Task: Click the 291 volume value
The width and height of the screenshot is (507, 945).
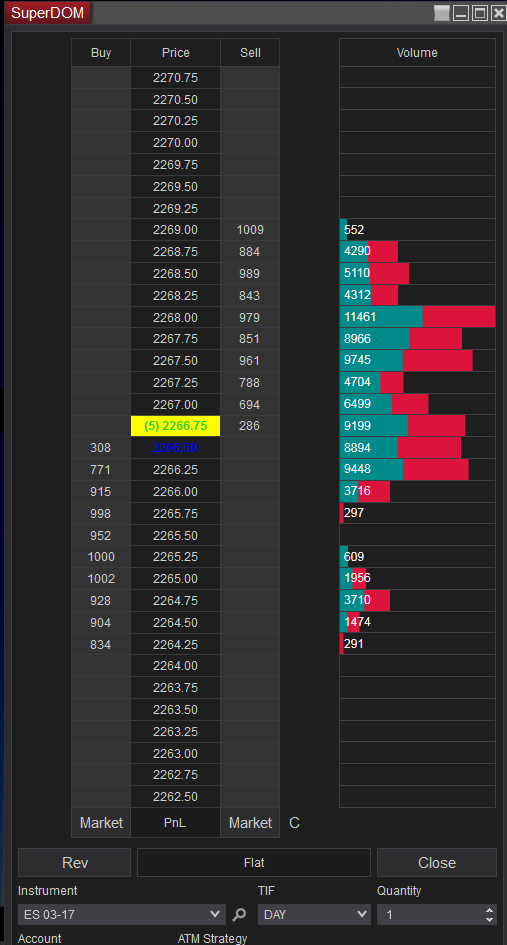Action: coord(354,644)
